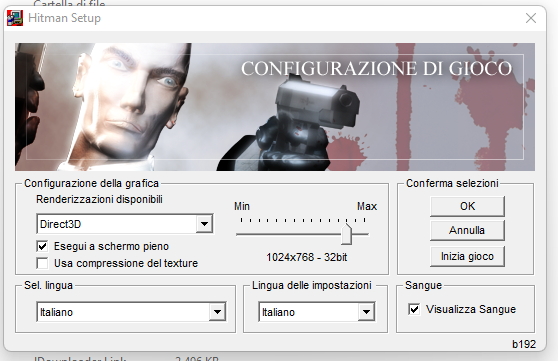The height and width of the screenshot is (361, 558).
Task: Start the game with Inizia gioco
Action: point(467,256)
